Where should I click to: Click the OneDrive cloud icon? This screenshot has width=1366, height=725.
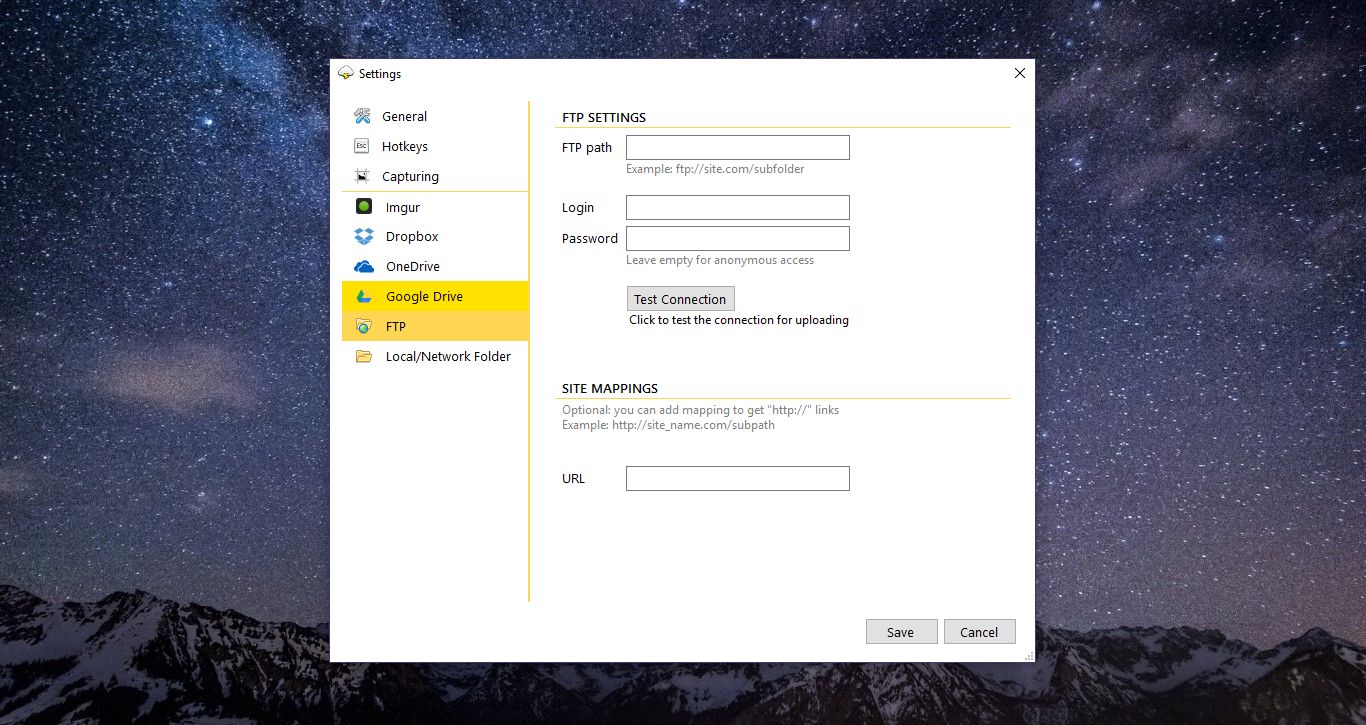364,267
